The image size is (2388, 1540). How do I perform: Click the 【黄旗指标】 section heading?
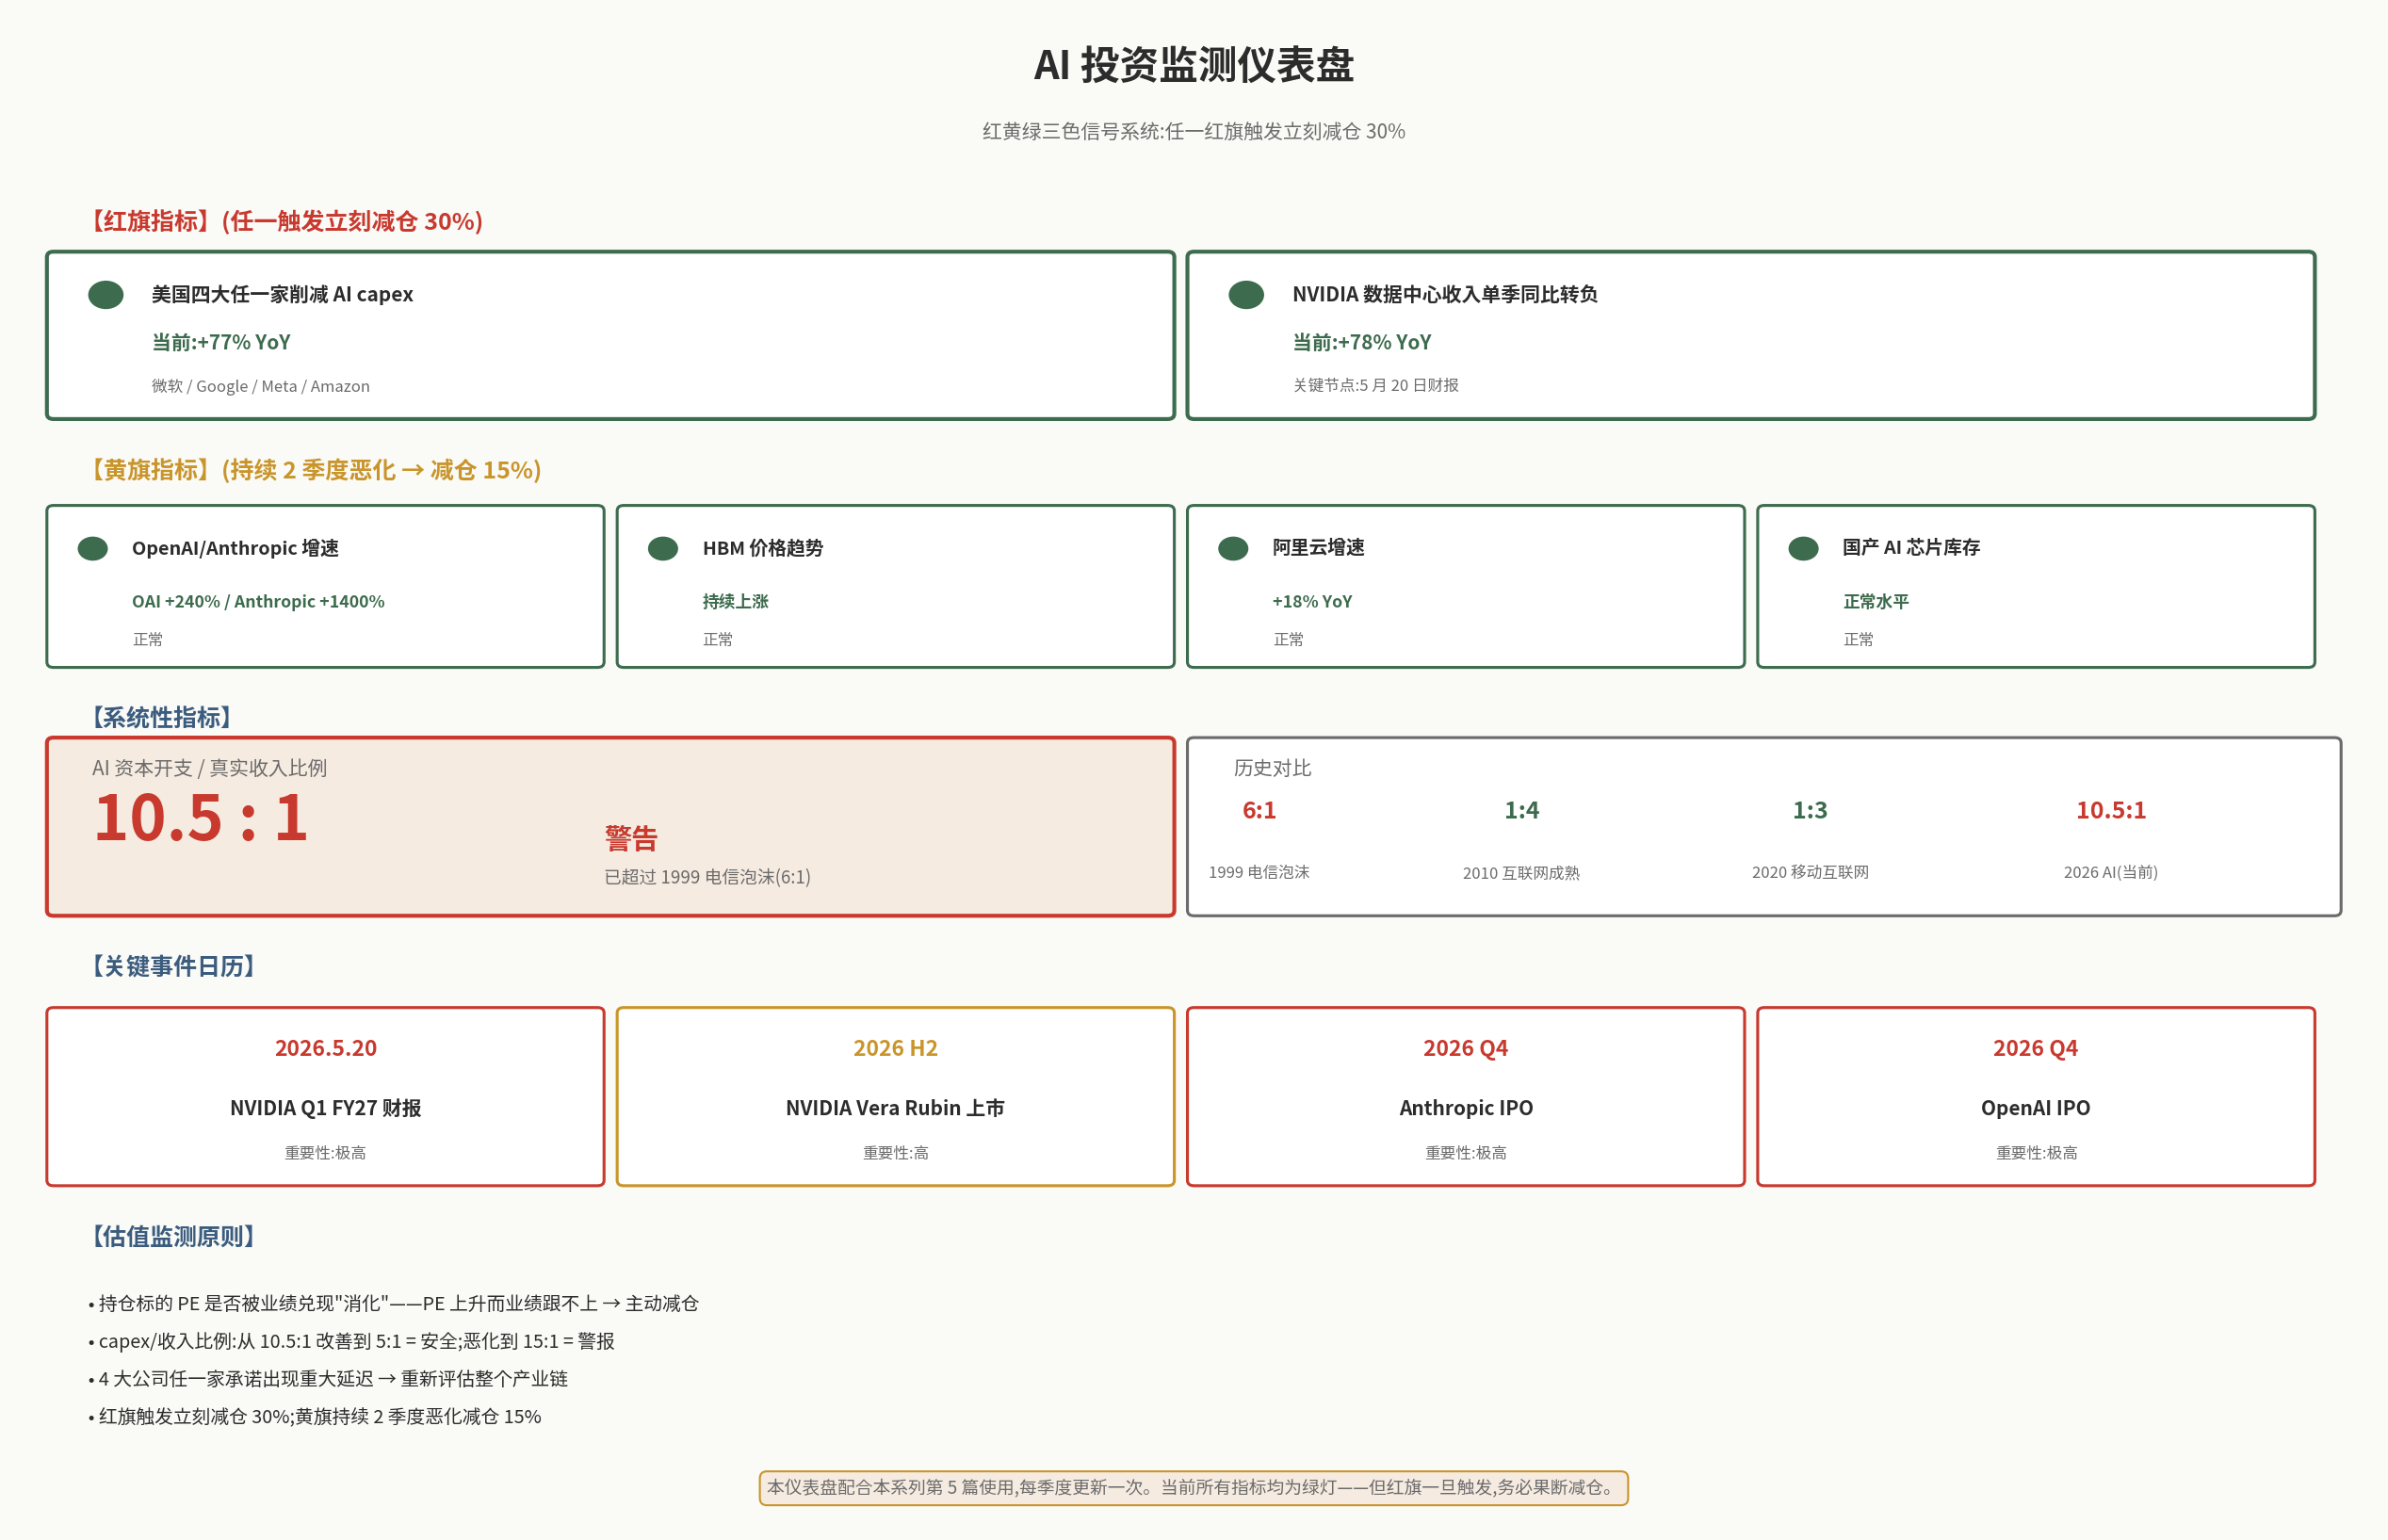[x=313, y=470]
